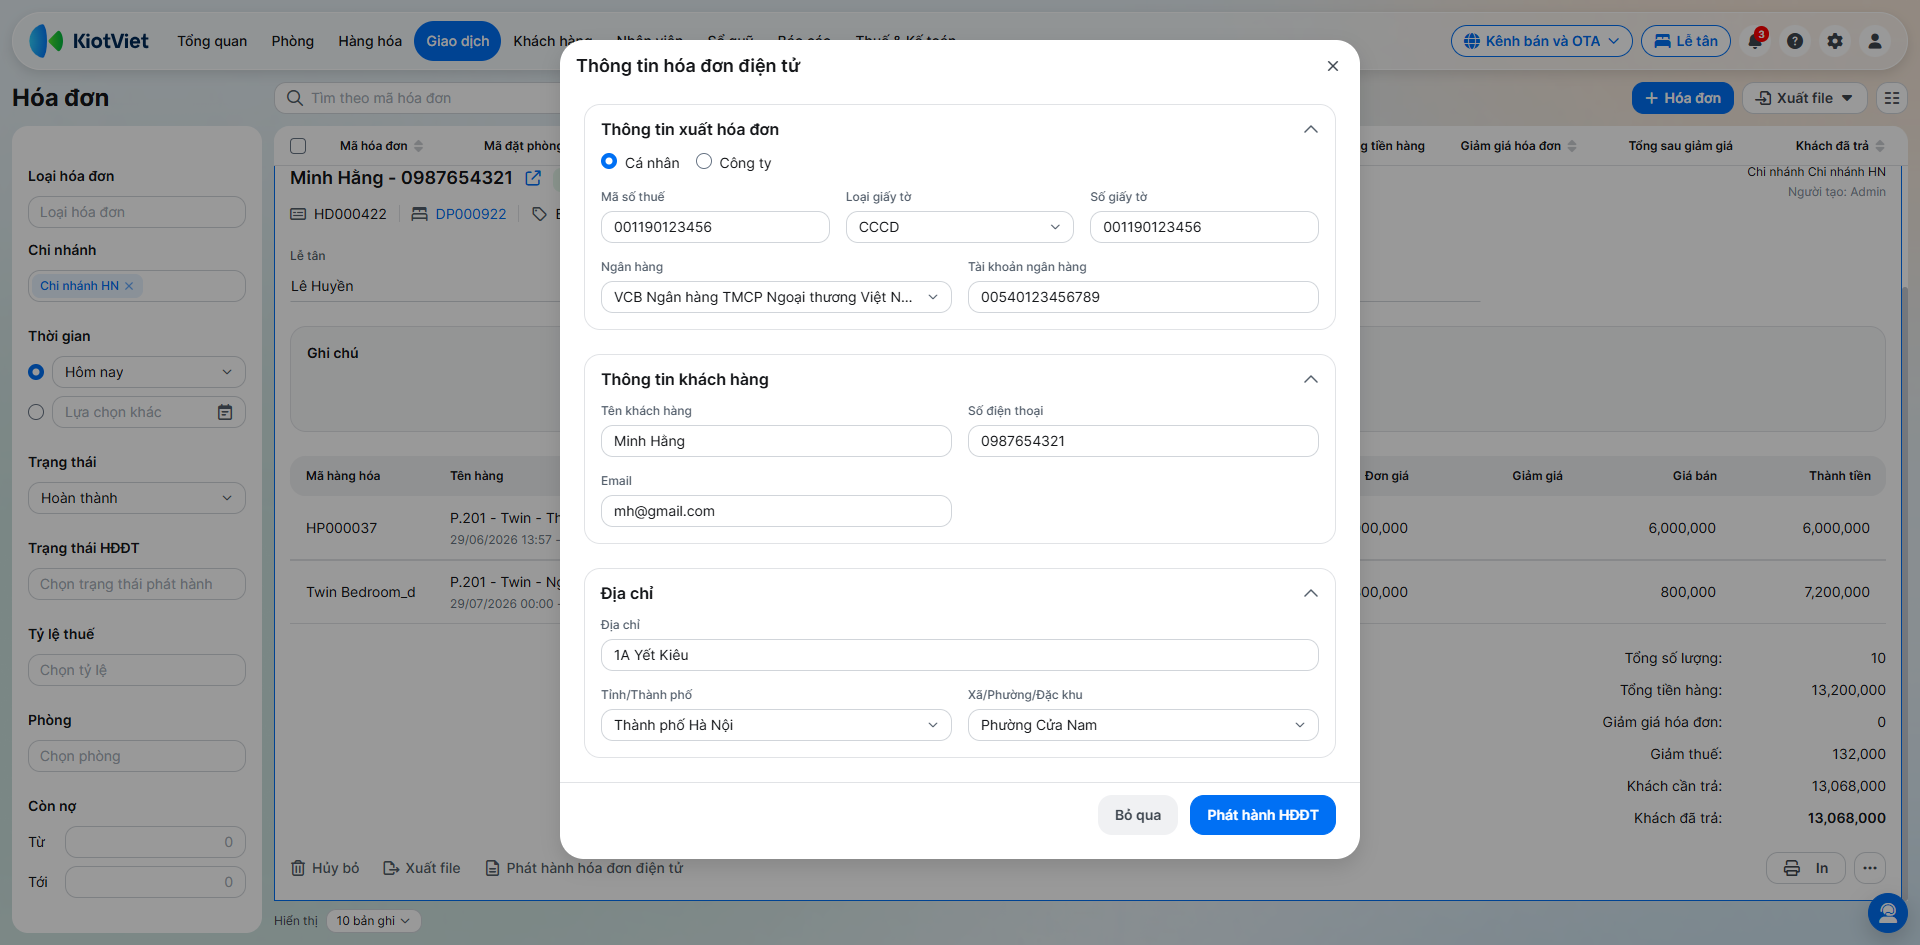Image resolution: width=1920 pixels, height=945 pixels.
Task: Click the Còn nợ Từ amount field
Action: pyautogui.click(x=155, y=842)
